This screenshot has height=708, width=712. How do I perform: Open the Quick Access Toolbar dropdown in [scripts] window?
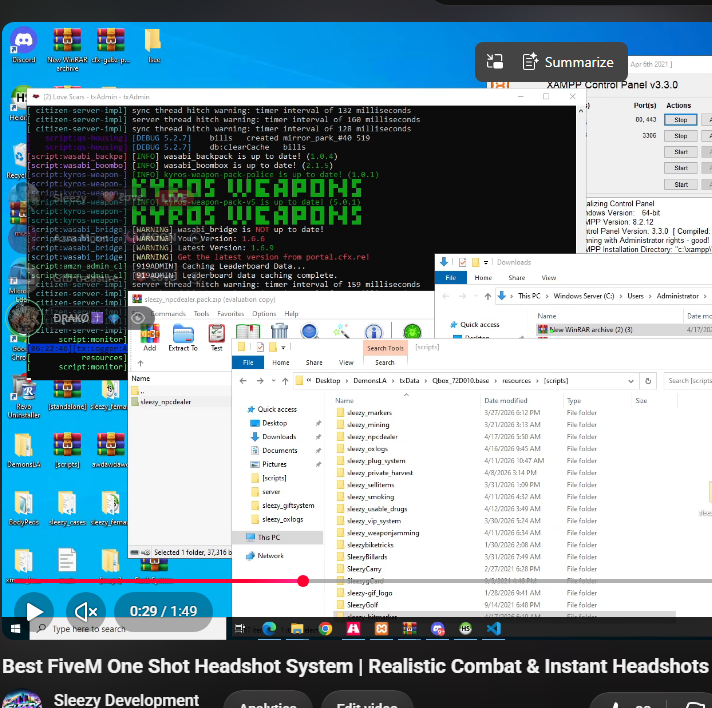click(x=283, y=348)
